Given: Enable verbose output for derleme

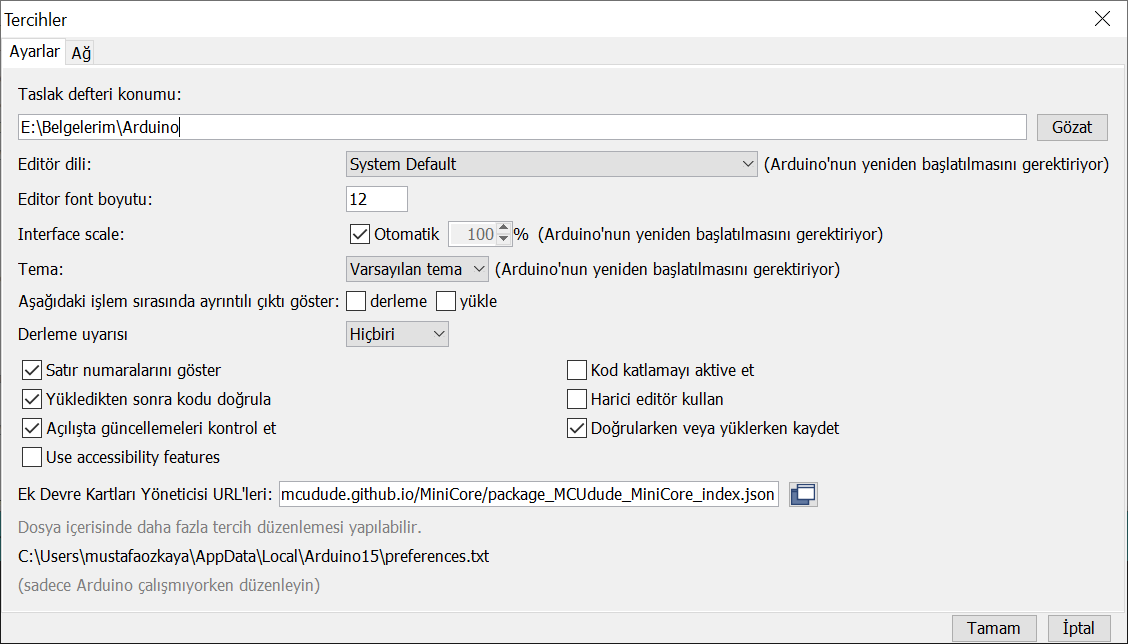Looking at the screenshot, I should coord(356,301).
